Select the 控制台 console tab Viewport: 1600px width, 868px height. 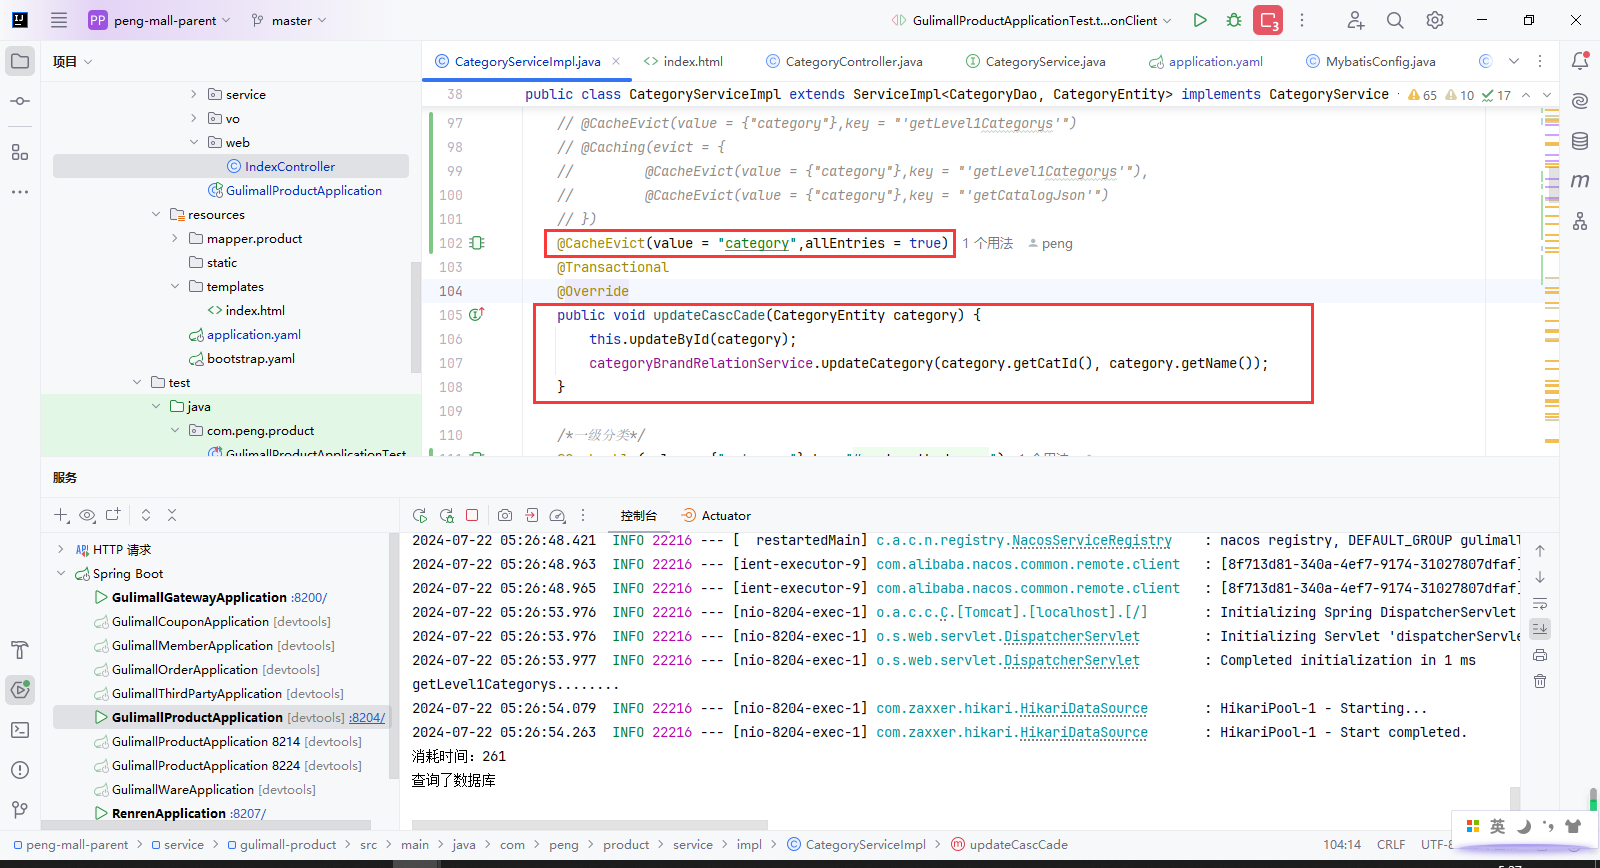click(638, 515)
